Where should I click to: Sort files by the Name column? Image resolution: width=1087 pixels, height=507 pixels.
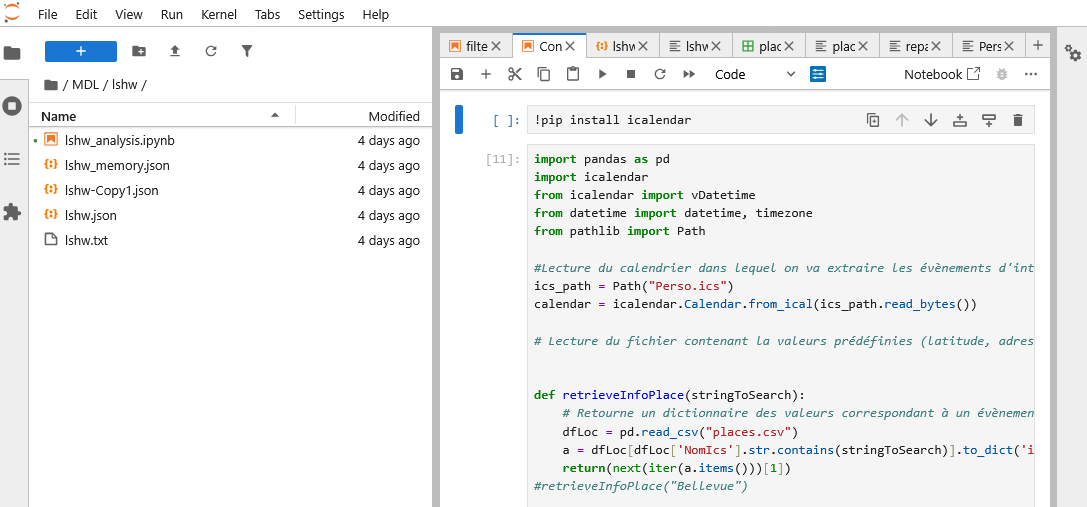[59, 116]
